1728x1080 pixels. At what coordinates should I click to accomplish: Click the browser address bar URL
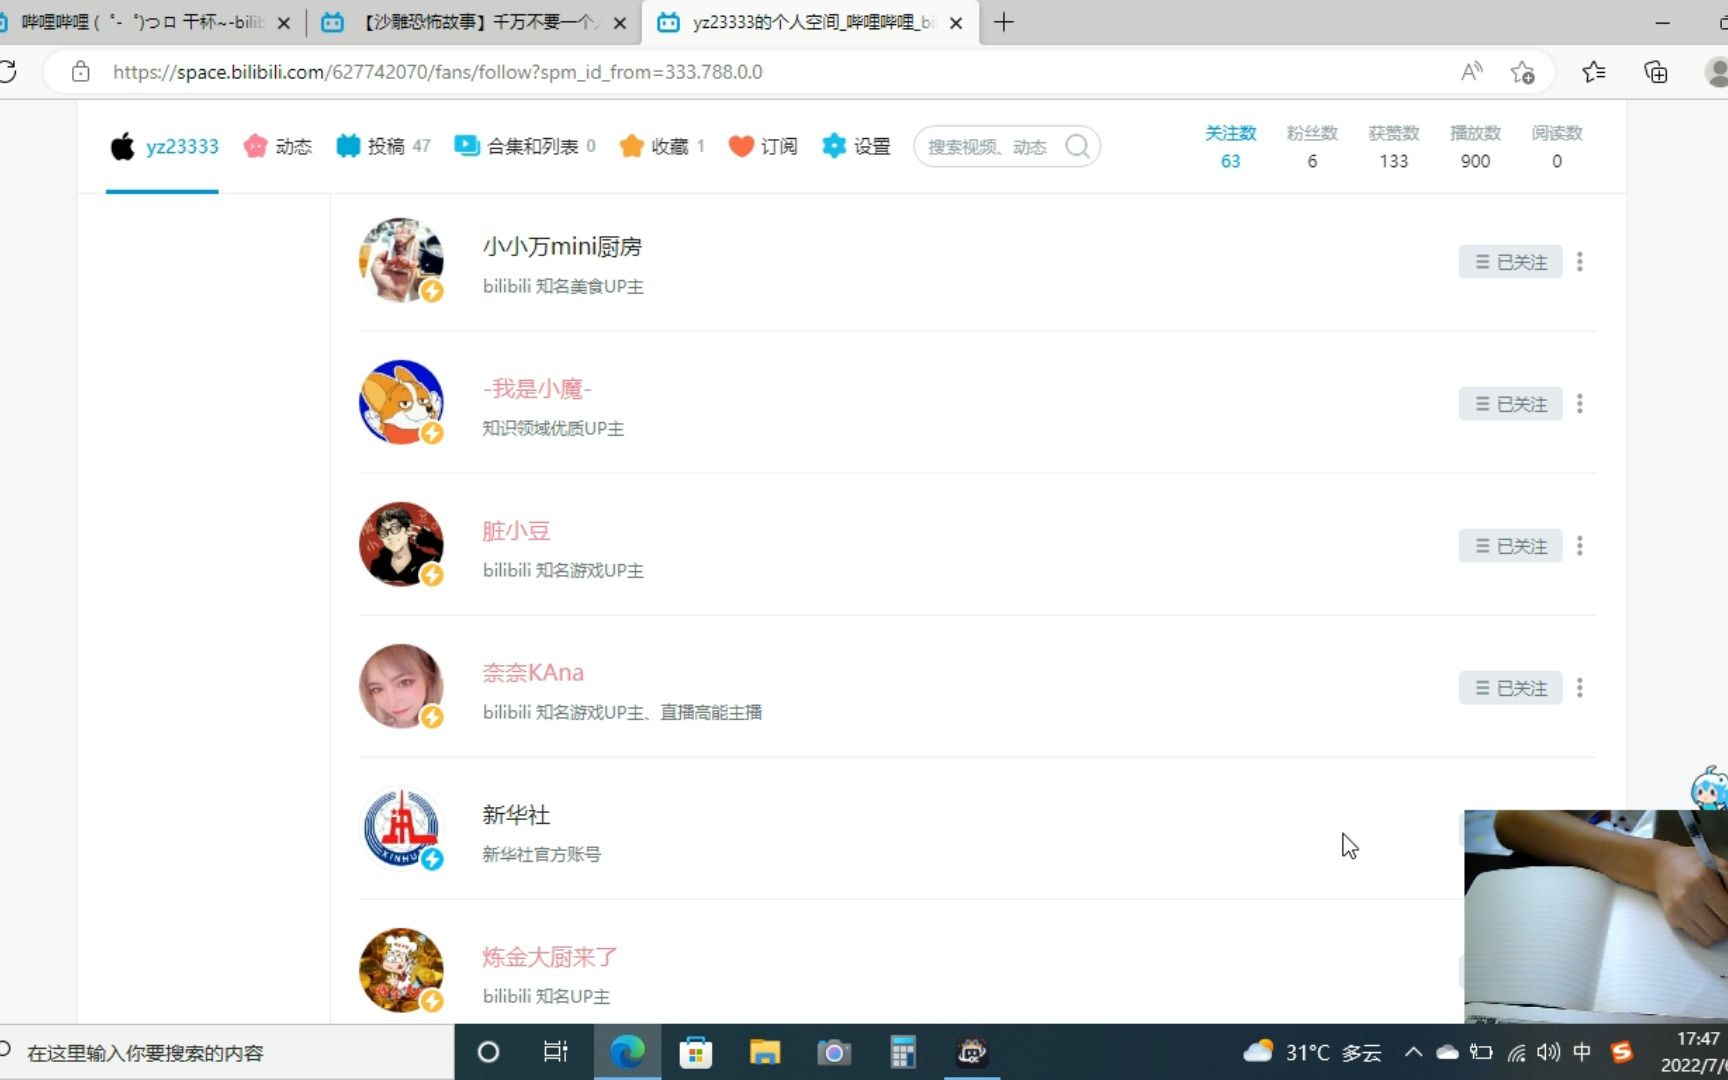(x=437, y=72)
